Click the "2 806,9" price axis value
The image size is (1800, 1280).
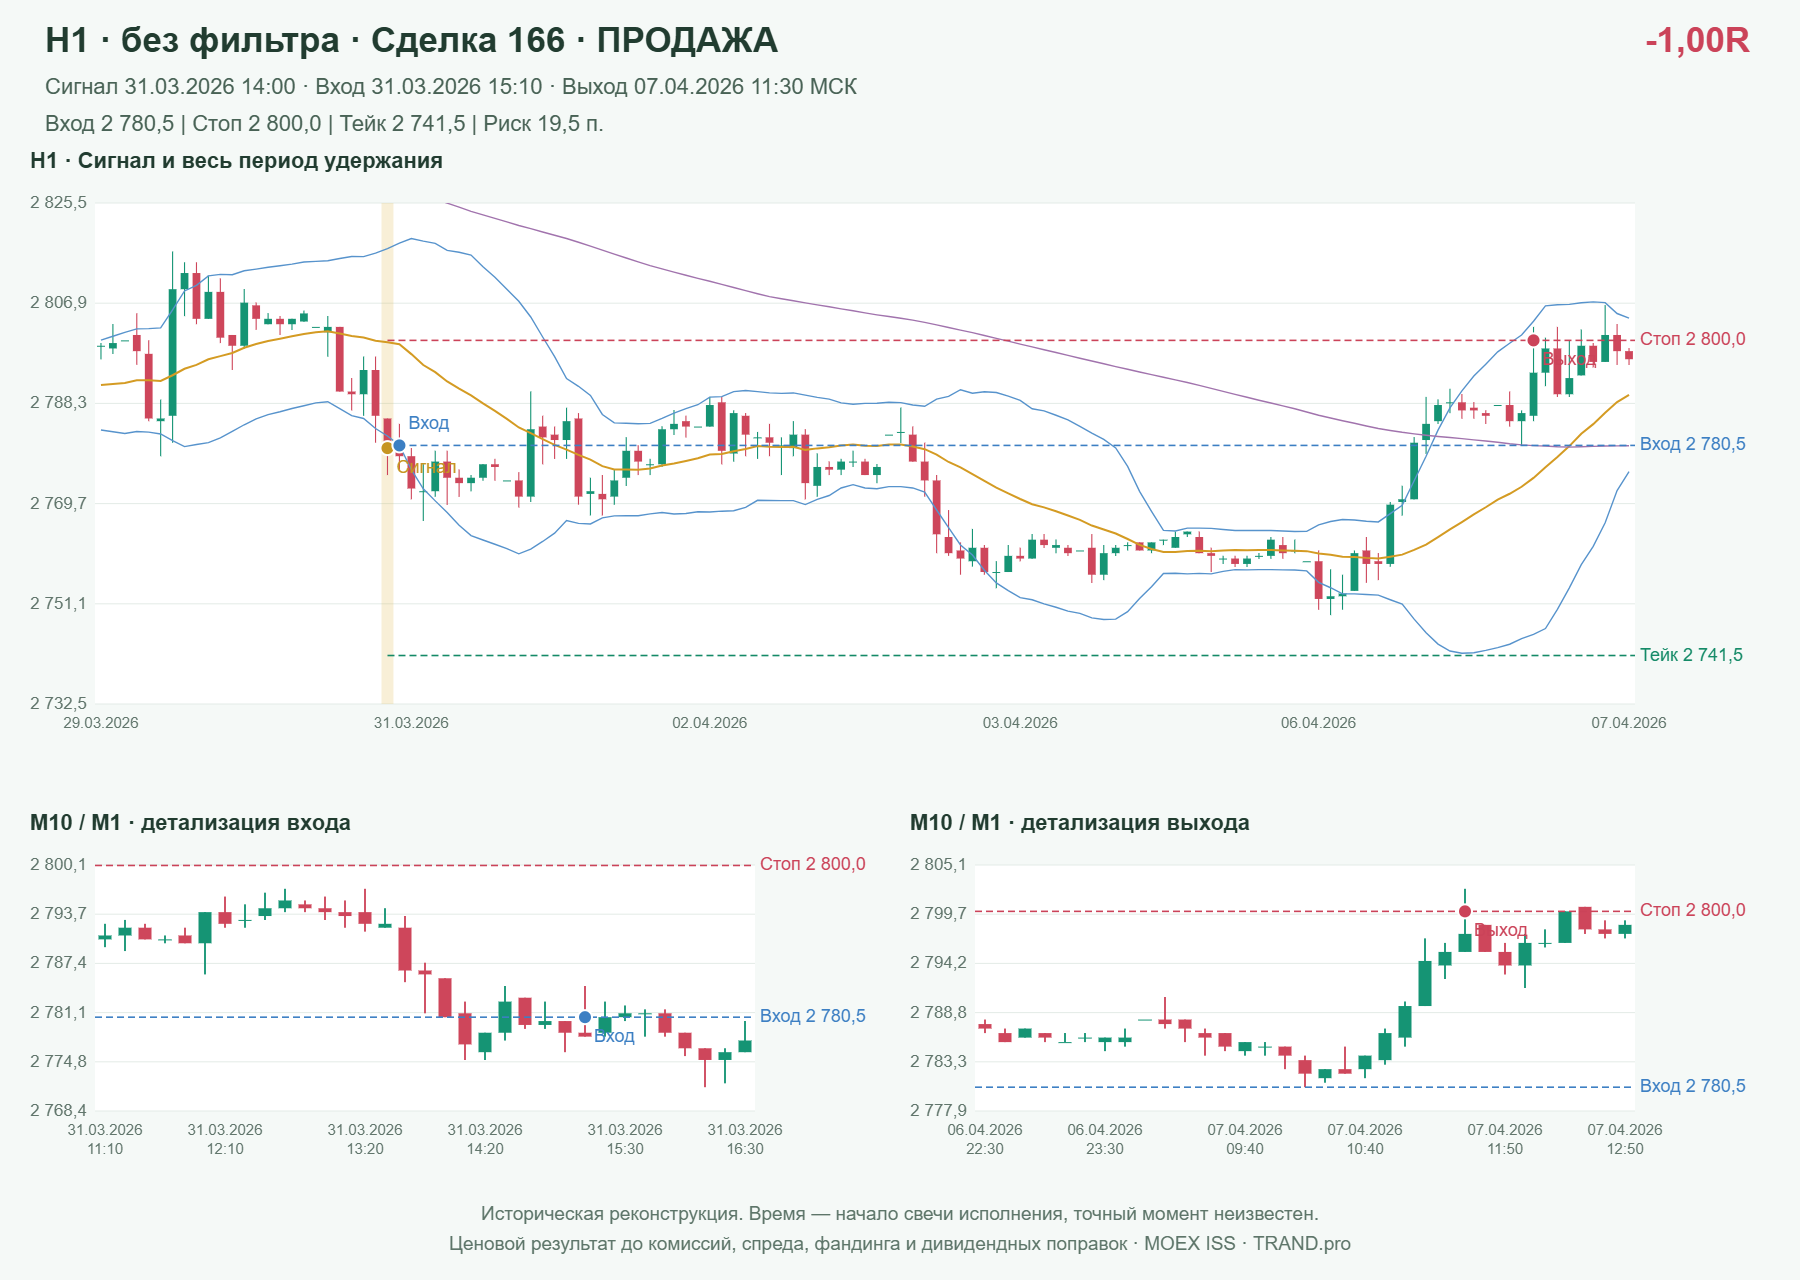click(59, 303)
